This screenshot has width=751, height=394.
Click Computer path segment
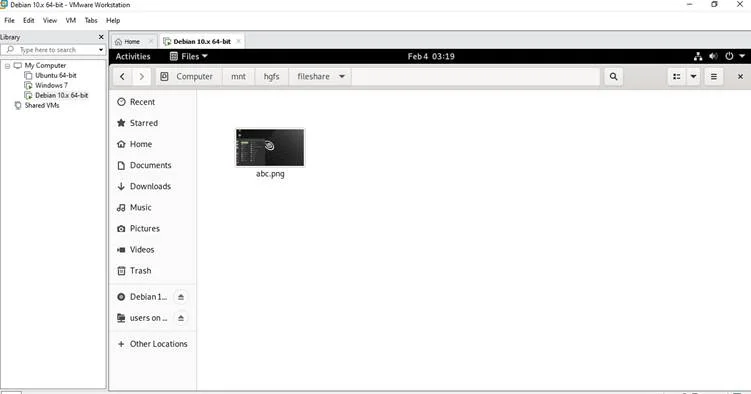pos(189,77)
